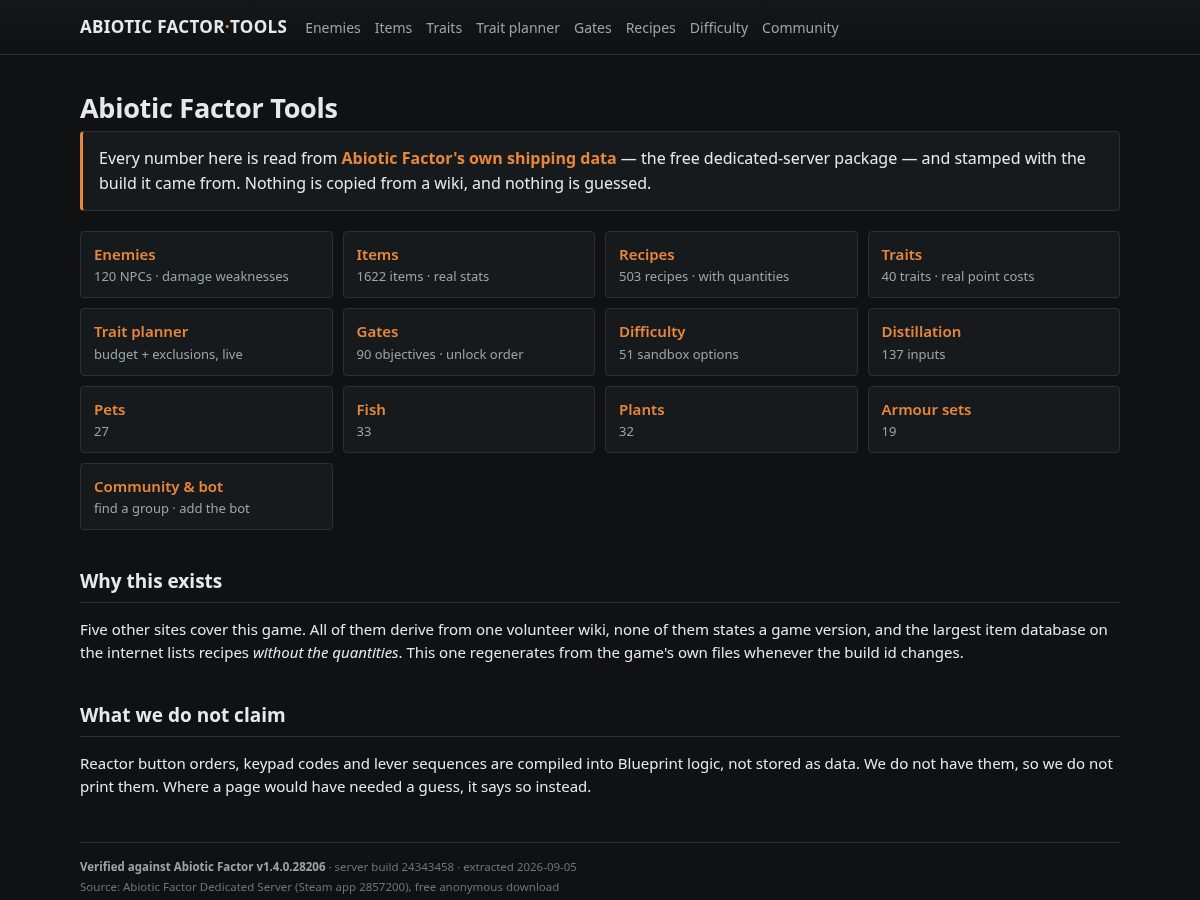This screenshot has width=1200, height=900.
Task: Click the count '19' under Armour sets
Action: click(889, 432)
